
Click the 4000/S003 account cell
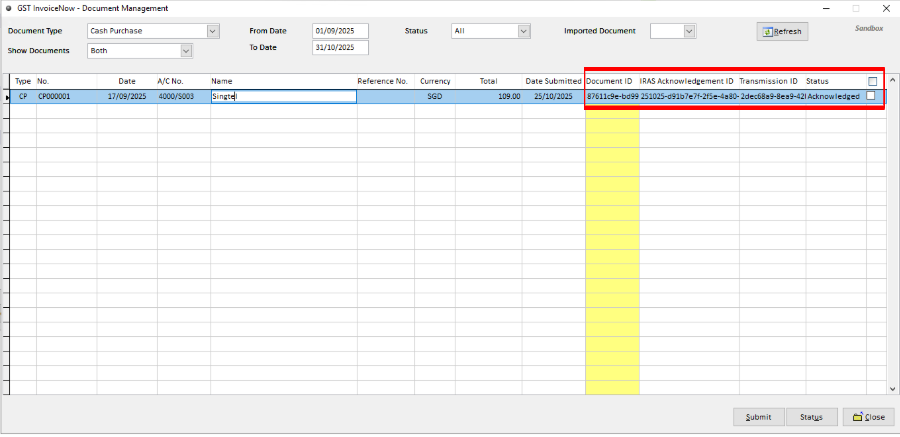coord(184,96)
